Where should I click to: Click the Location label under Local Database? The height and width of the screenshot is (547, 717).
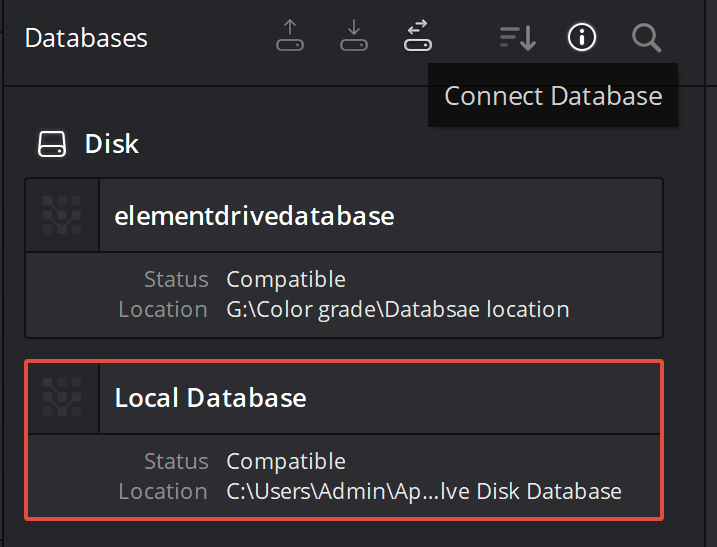pos(163,491)
